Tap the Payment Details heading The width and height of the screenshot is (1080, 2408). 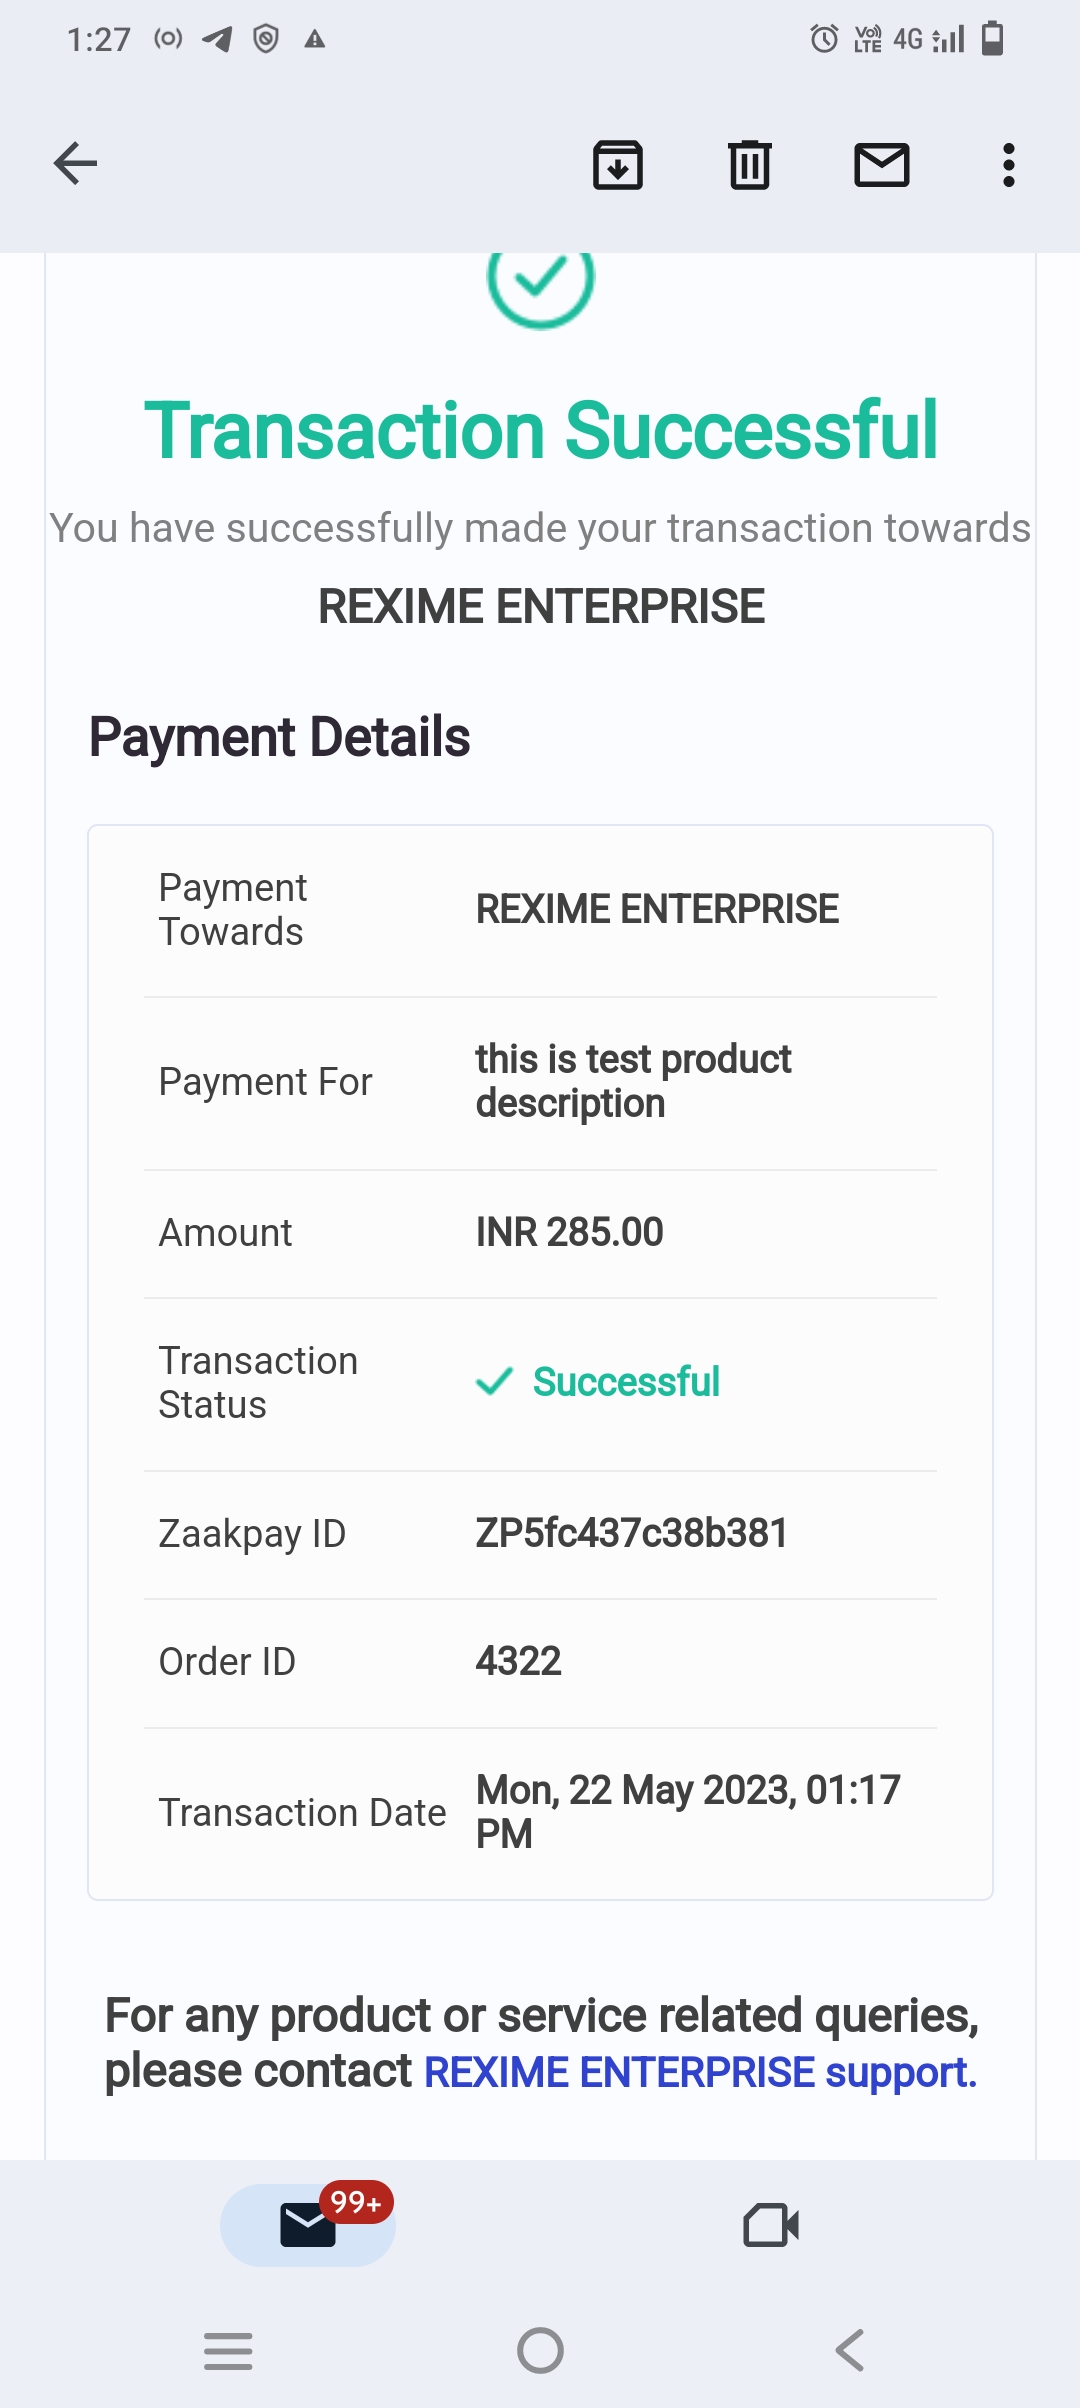click(280, 737)
